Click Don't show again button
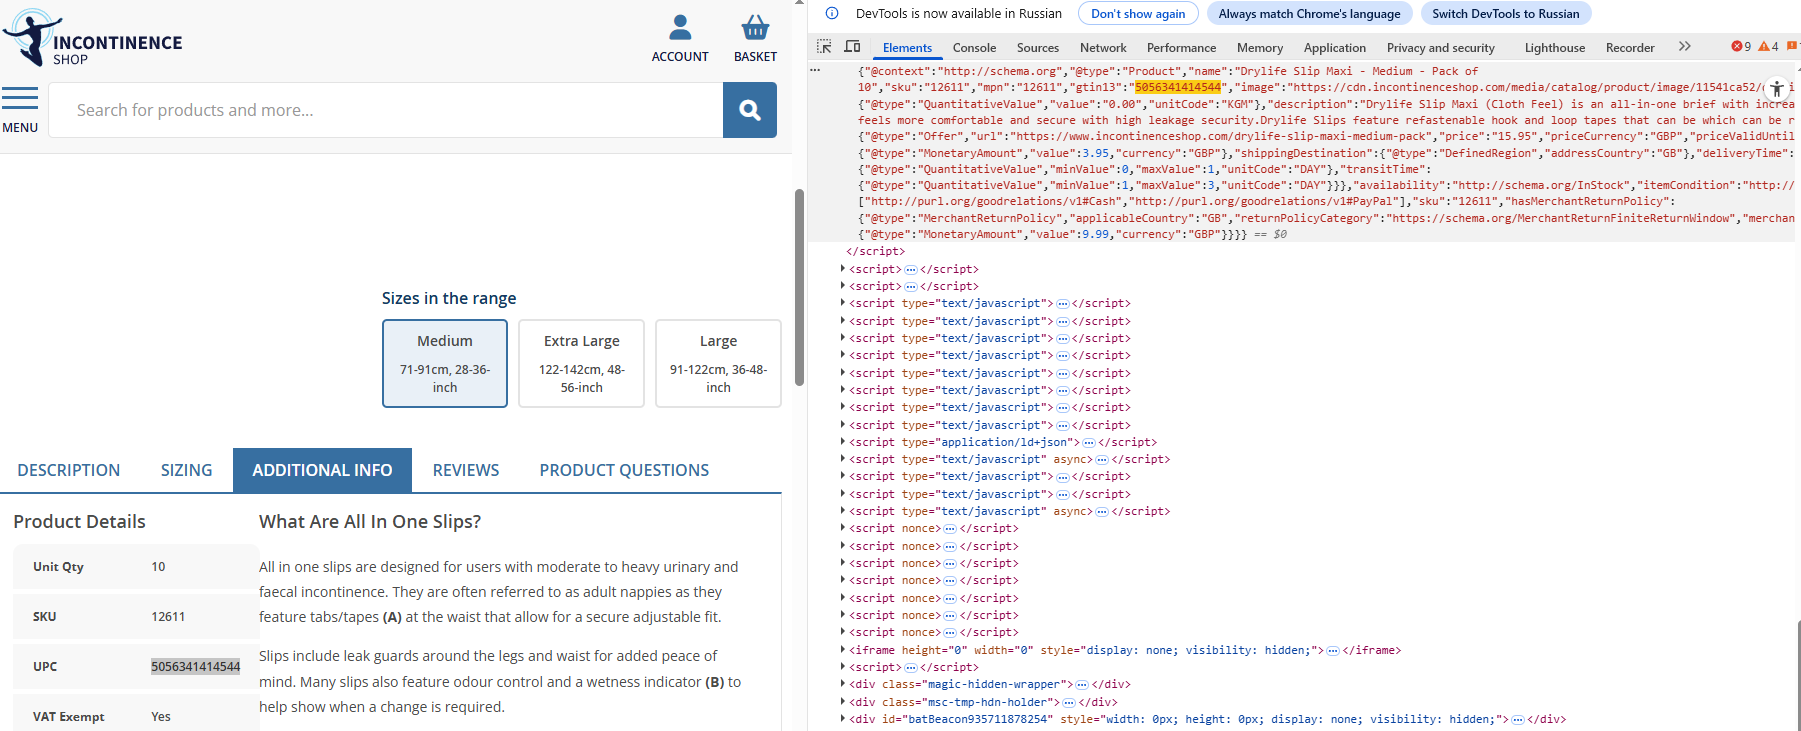The image size is (1801, 731). pyautogui.click(x=1138, y=13)
